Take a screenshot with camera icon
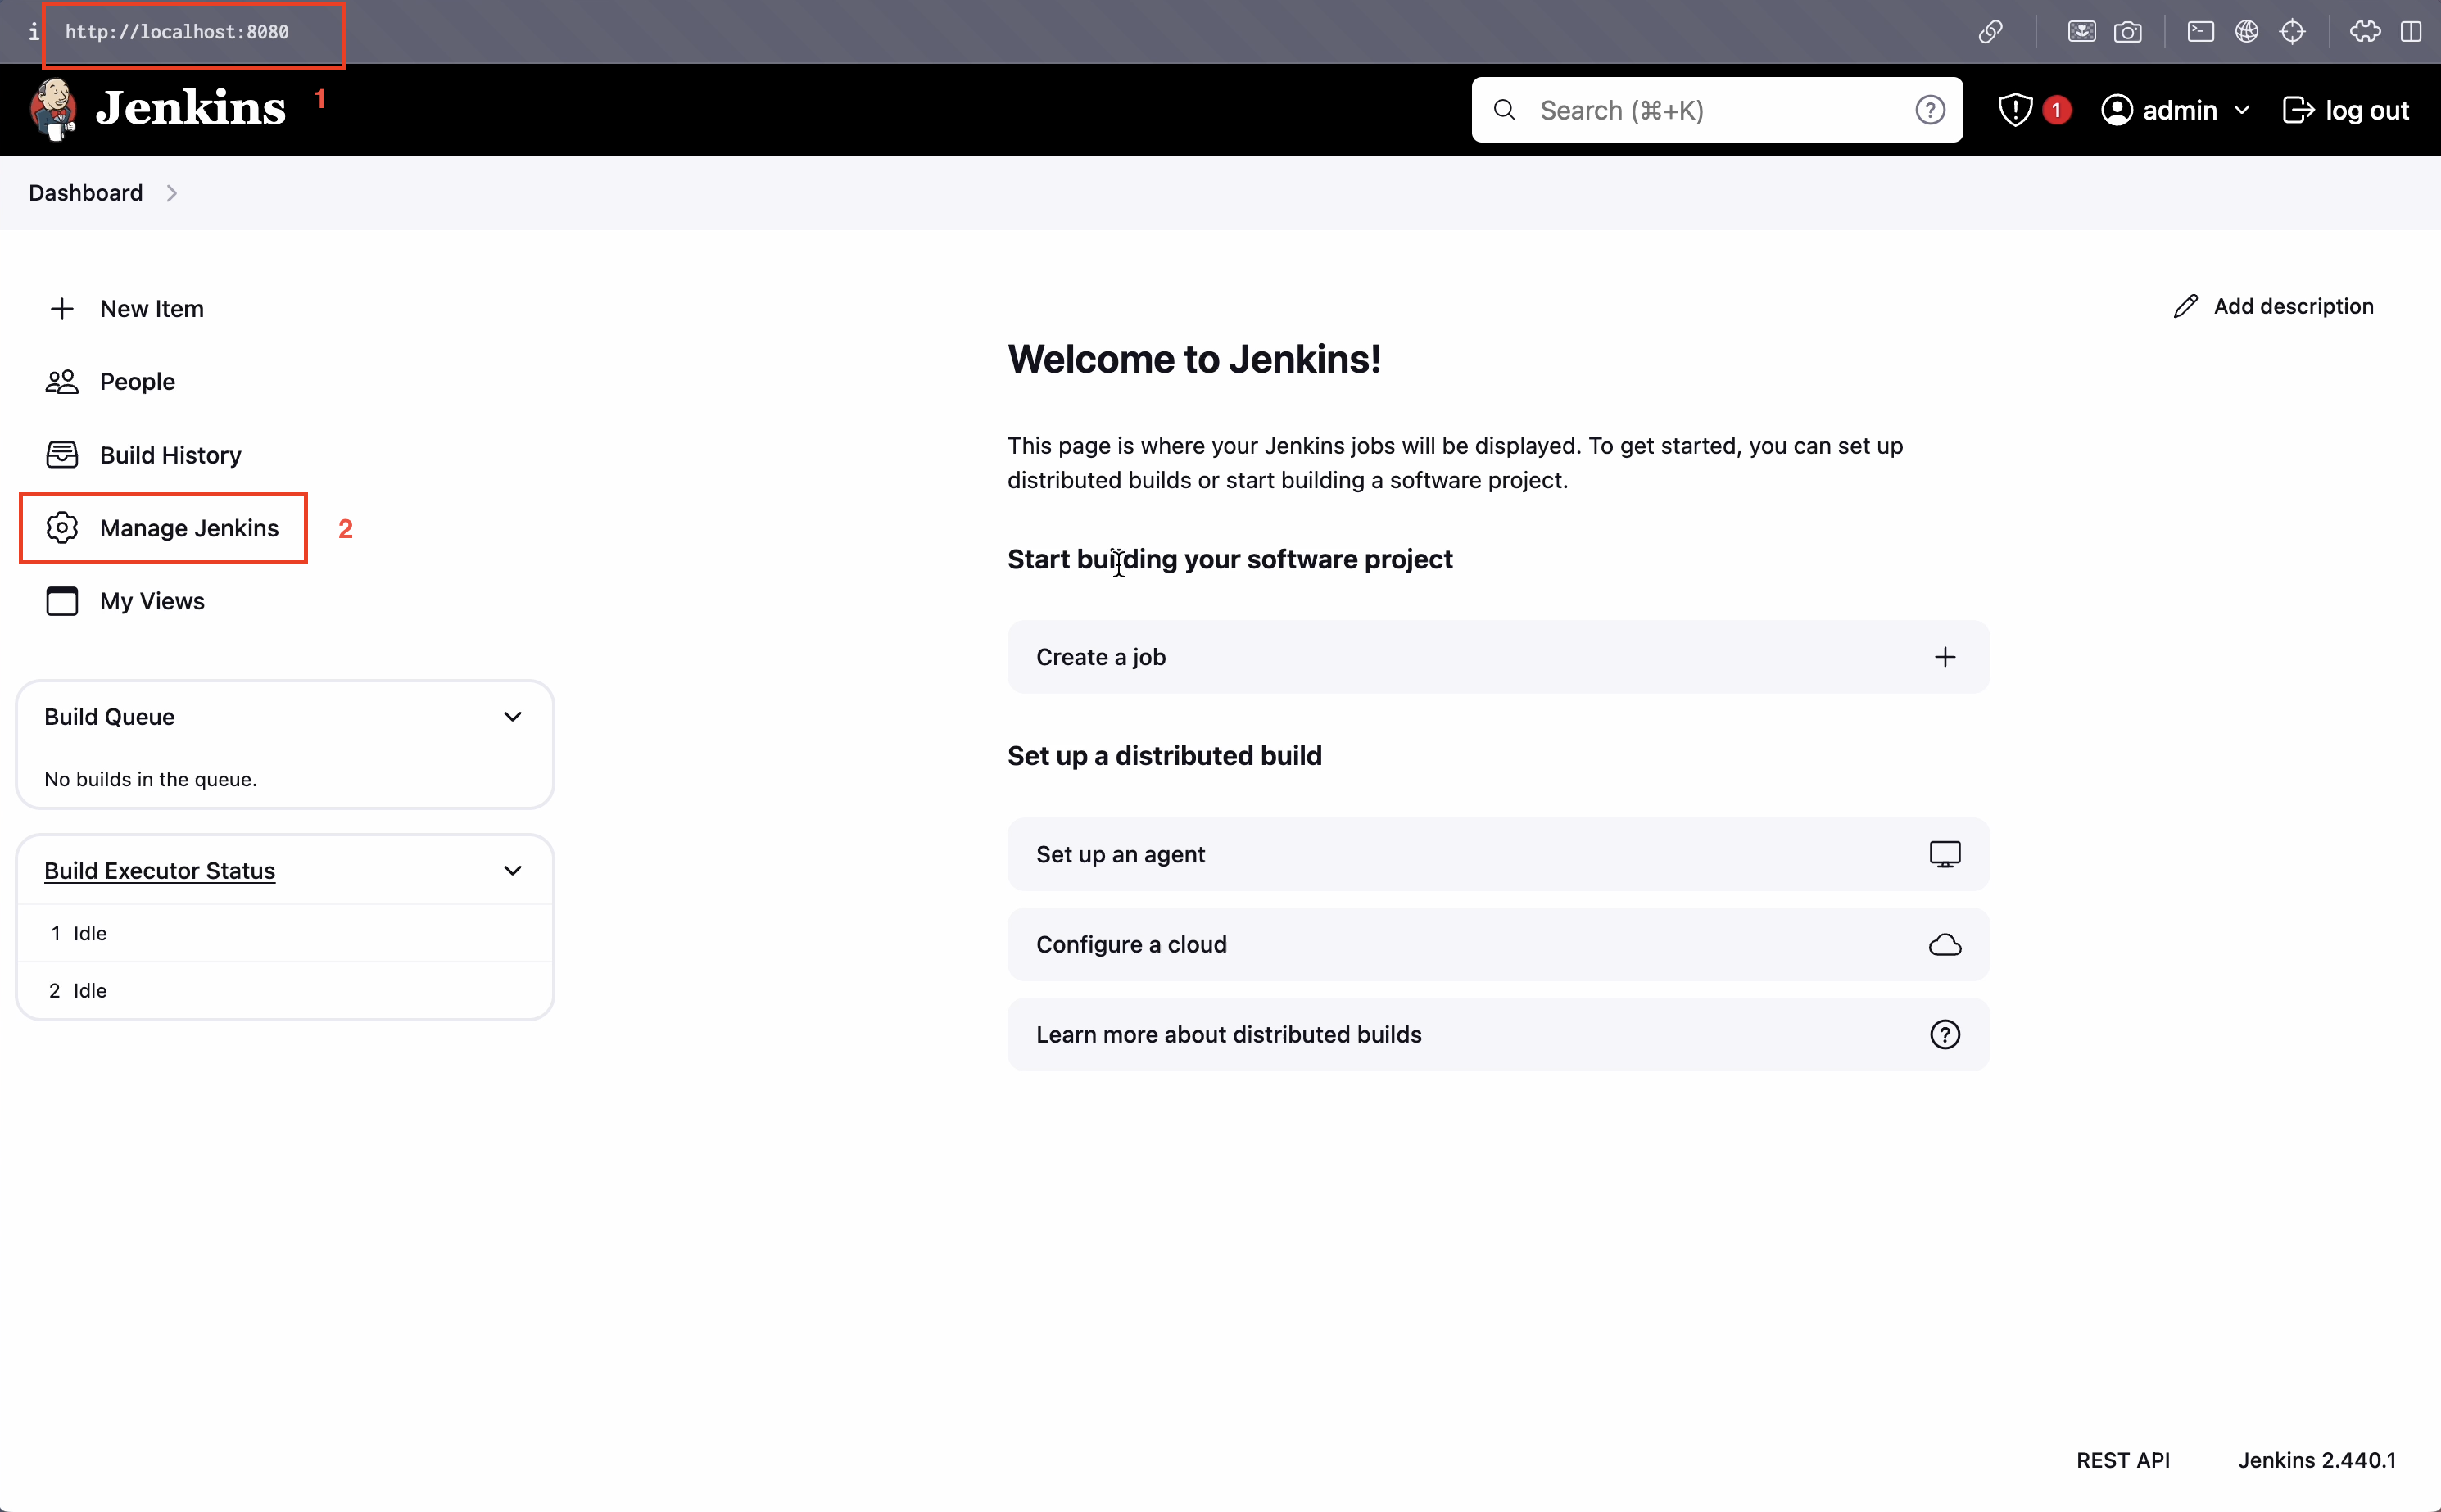Screen dimensions: 2441x1512 tap(2127, 32)
